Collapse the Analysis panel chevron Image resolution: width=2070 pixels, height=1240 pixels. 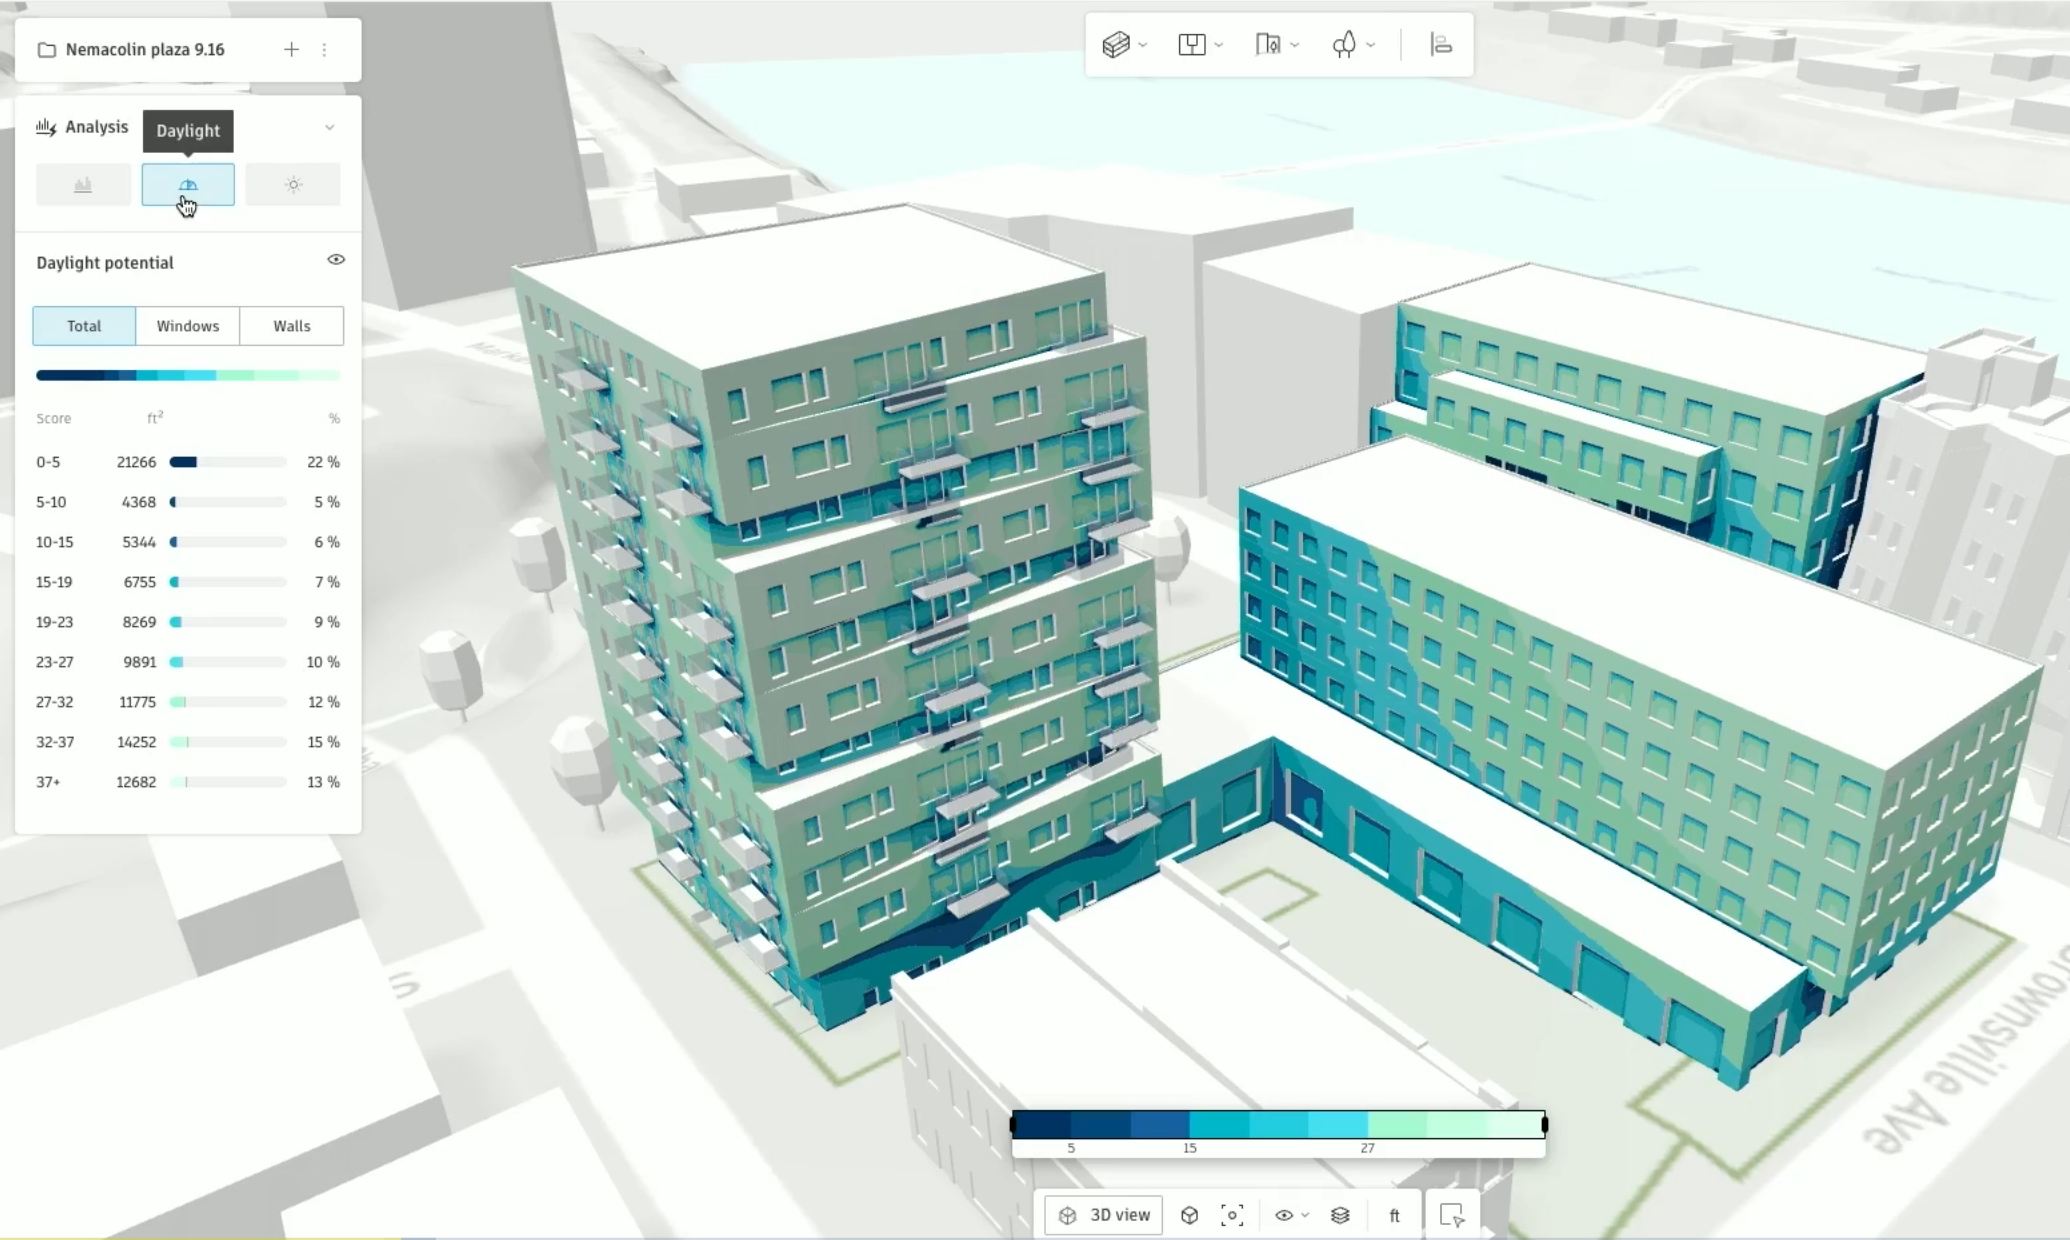tap(329, 128)
